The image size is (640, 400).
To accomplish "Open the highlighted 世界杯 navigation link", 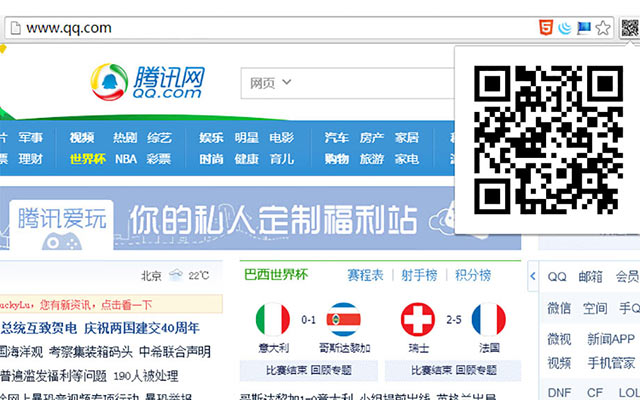I will click(x=88, y=159).
